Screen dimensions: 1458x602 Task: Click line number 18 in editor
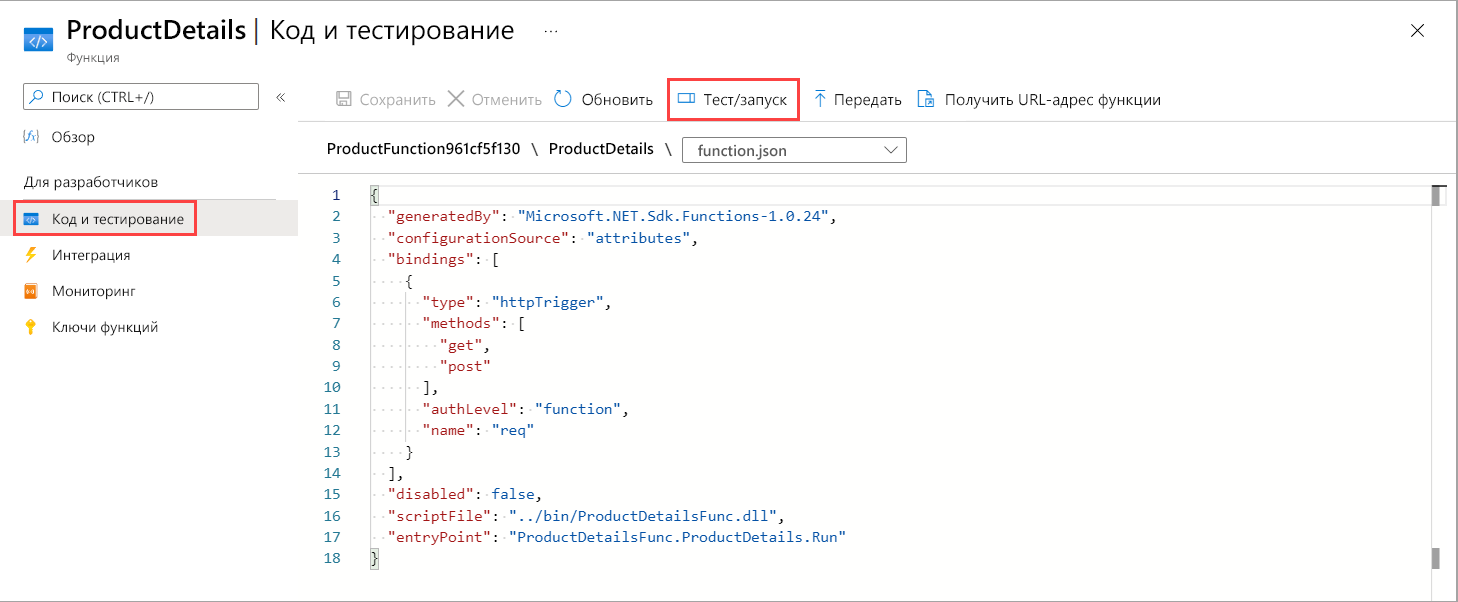[x=332, y=559]
